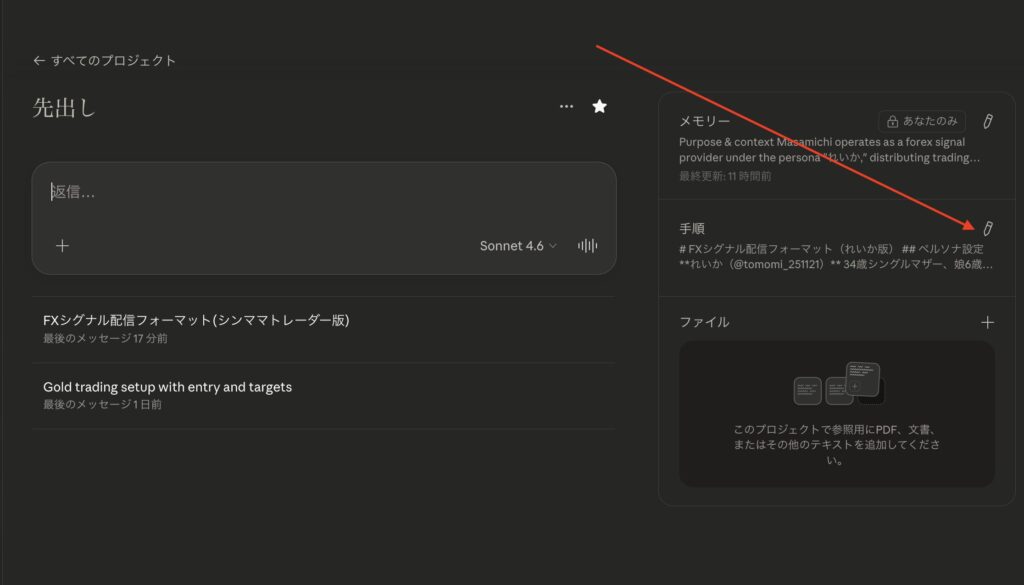Open the FXシグナル配信フォーマット chat
Image resolution: width=1024 pixels, height=585 pixels.
pos(196,320)
